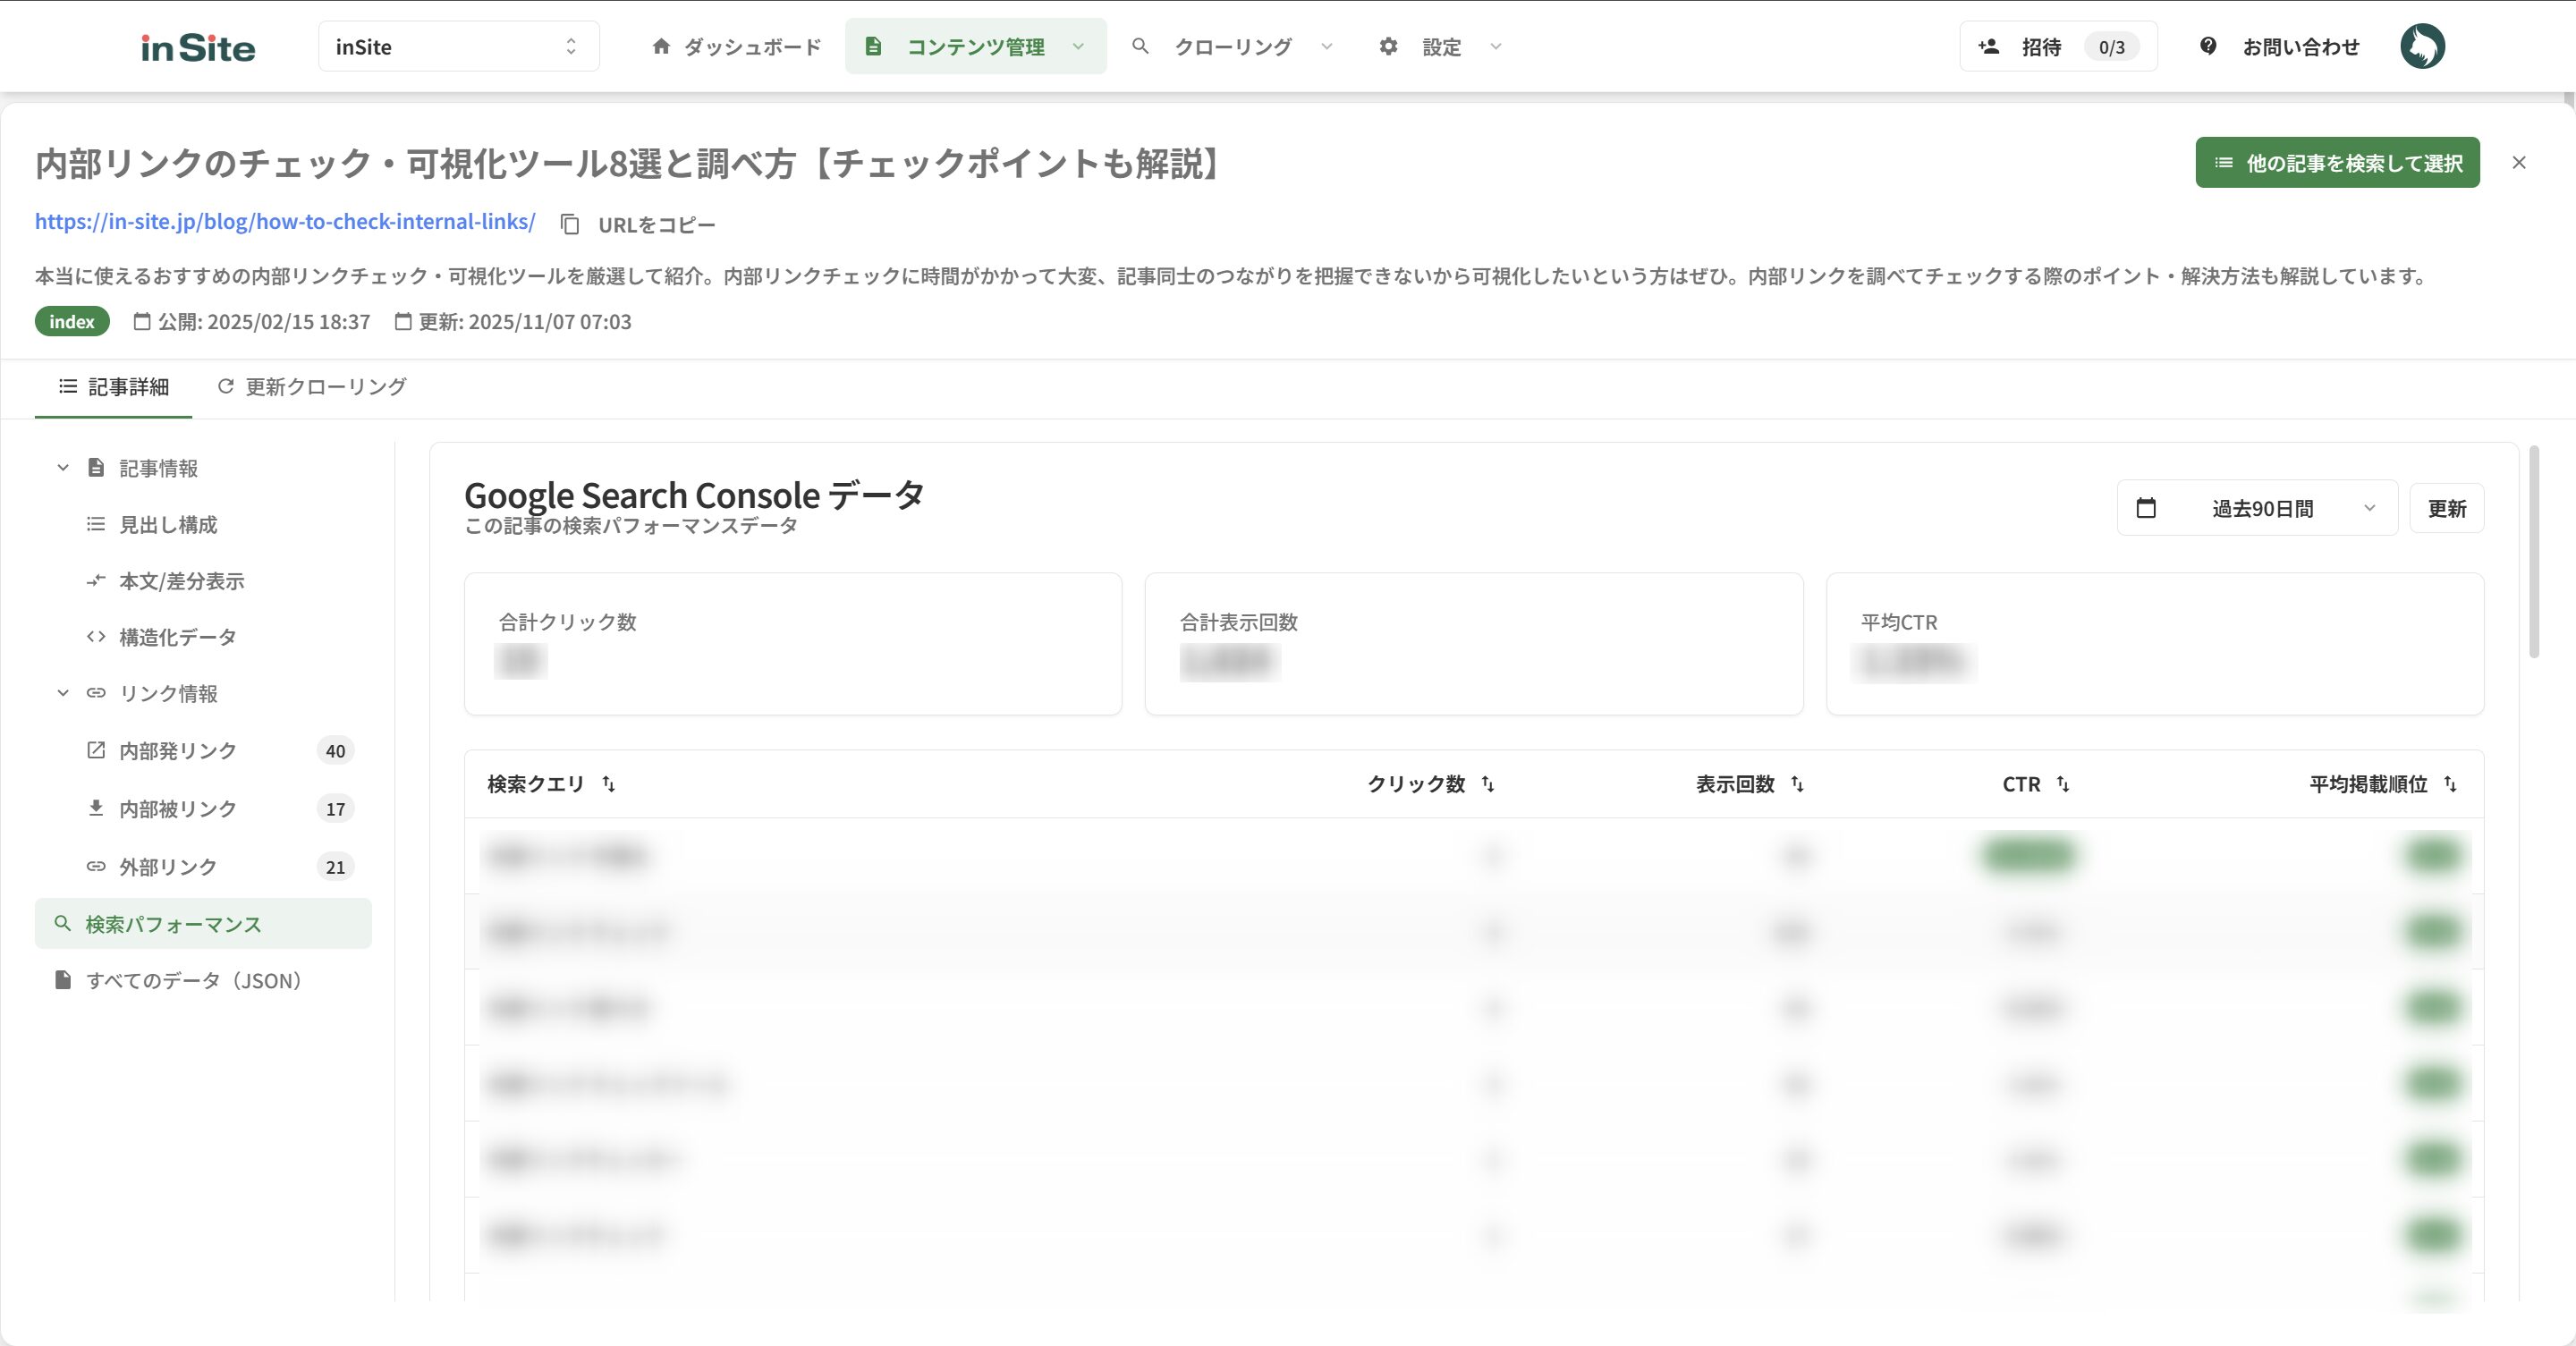Image resolution: width=2576 pixels, height=1346 pixels.
Task: Sort by 平均掲載順位 column arrows
Action: pos(2450,784)
